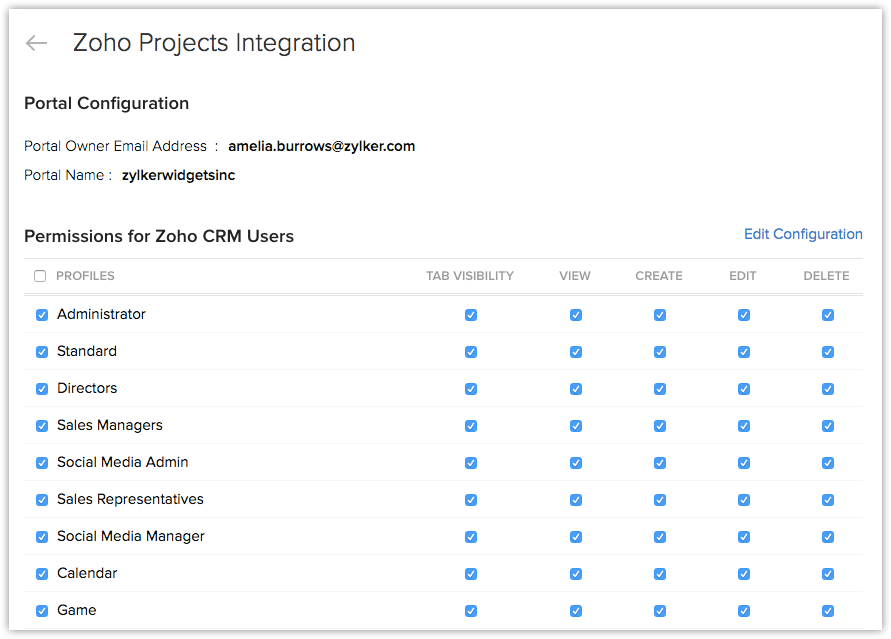Turn off Delete permission for Game profile
891x639 pixels.
828,611
